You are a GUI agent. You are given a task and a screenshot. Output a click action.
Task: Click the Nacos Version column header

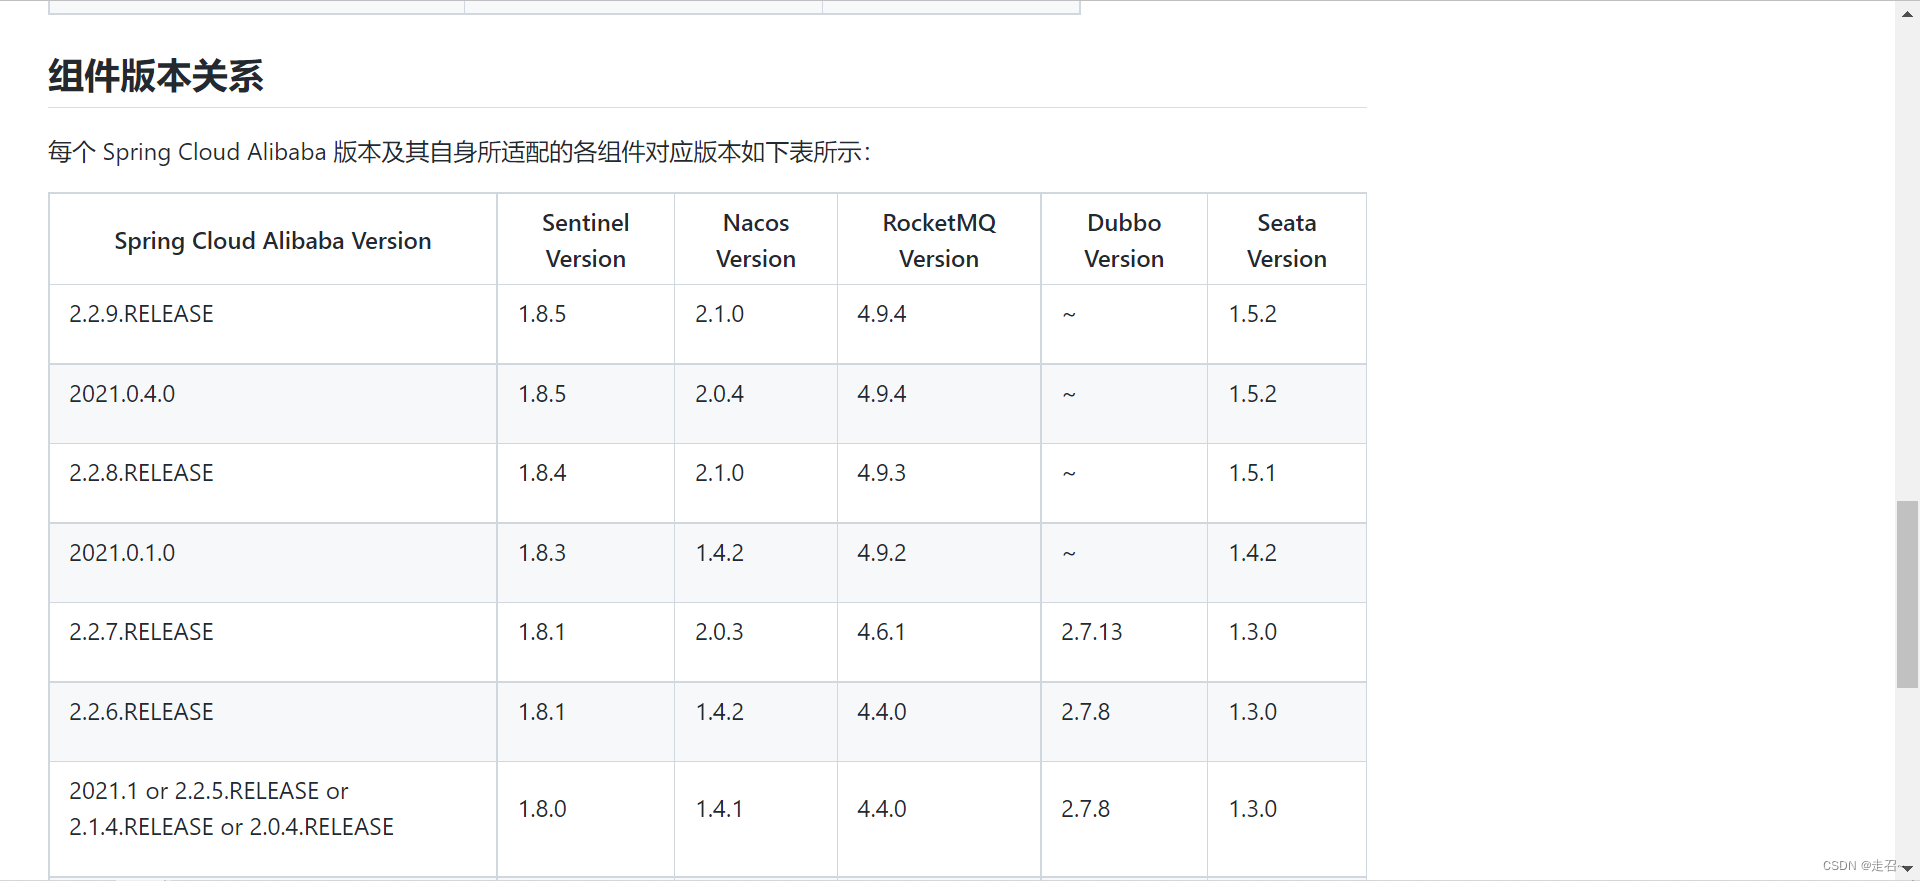pyautogui.click(x=756, y=241)
